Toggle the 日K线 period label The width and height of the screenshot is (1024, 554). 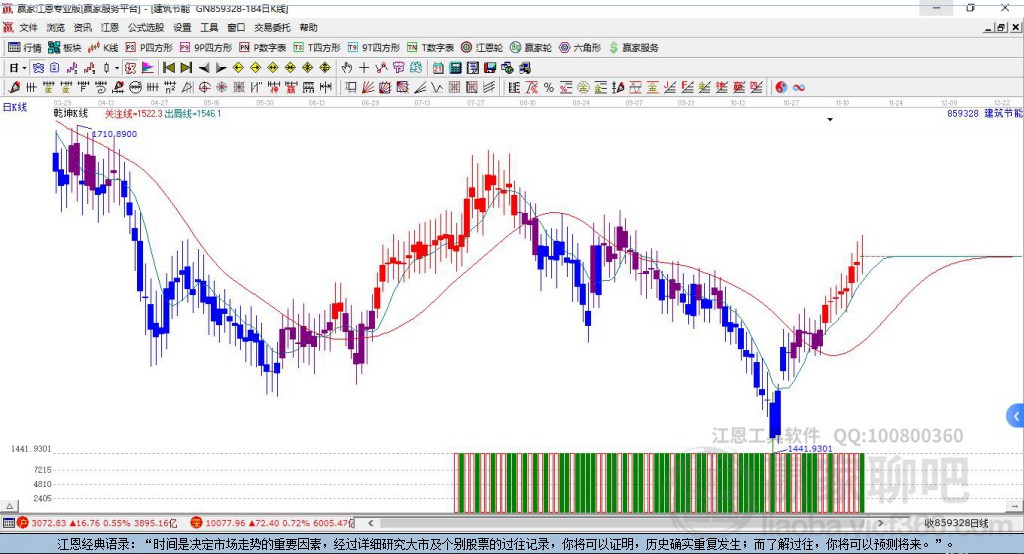tap(15, 107)
